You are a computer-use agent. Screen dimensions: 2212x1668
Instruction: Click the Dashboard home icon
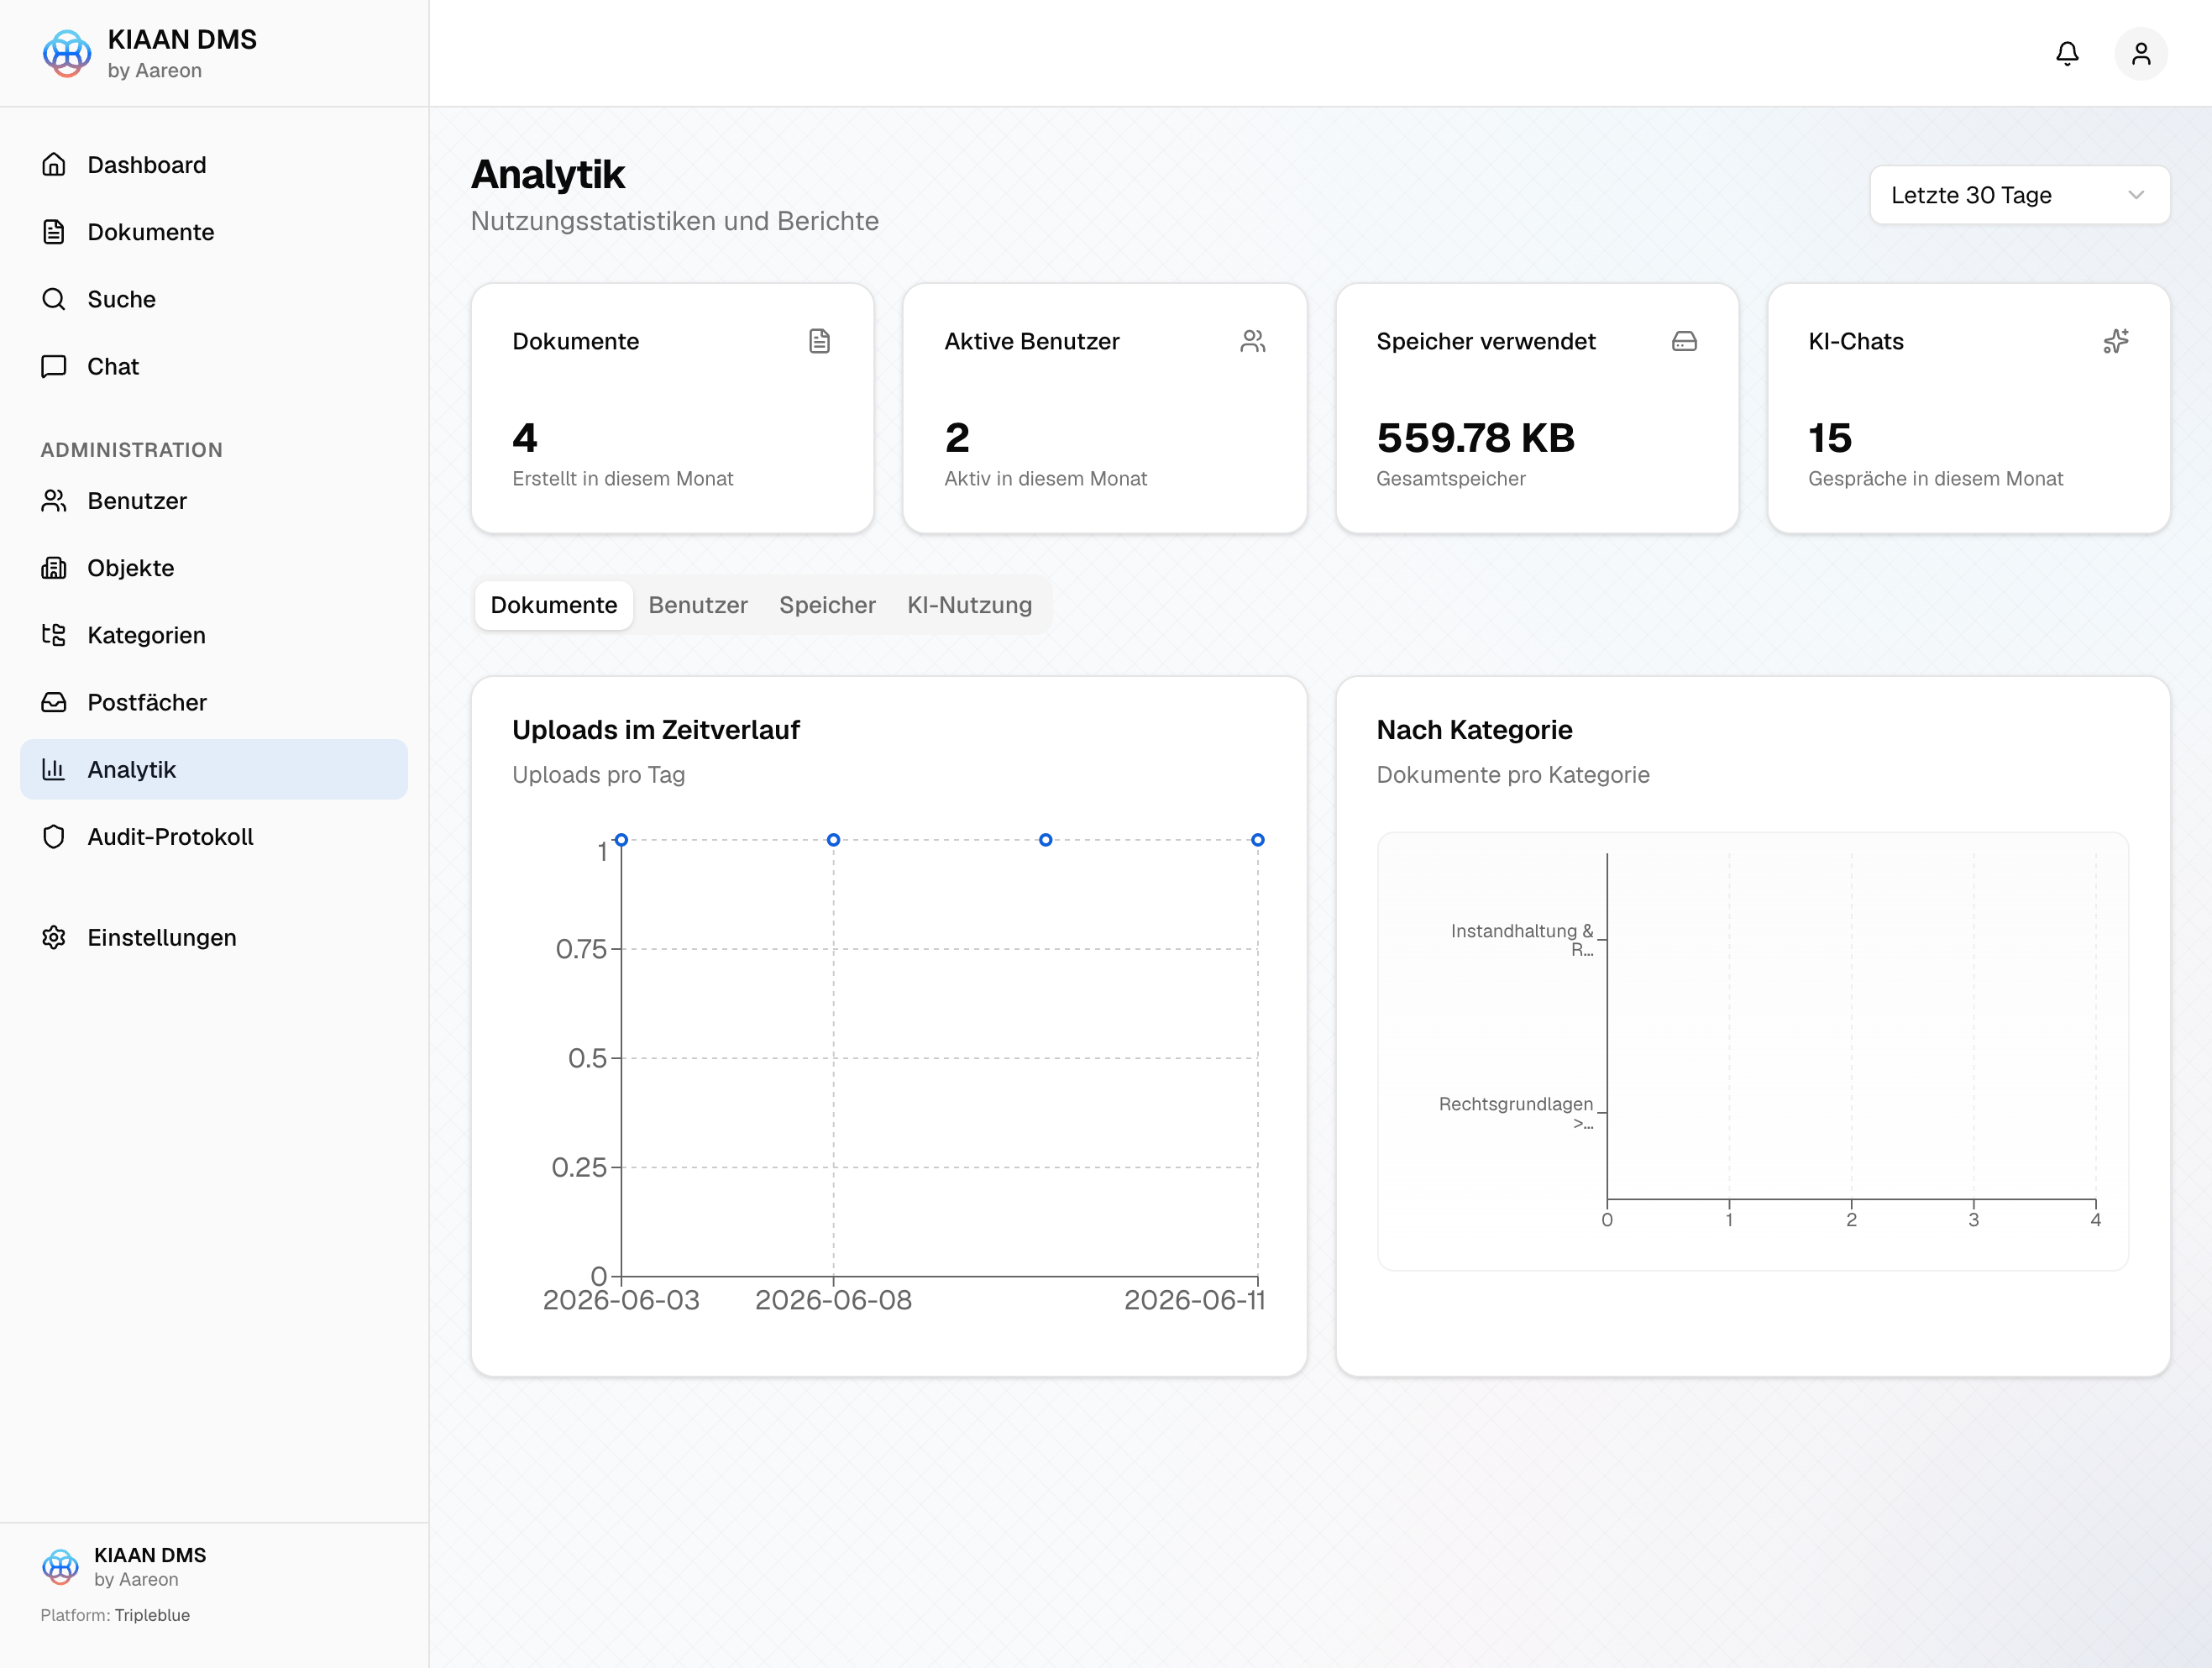(x=54, y=165)
